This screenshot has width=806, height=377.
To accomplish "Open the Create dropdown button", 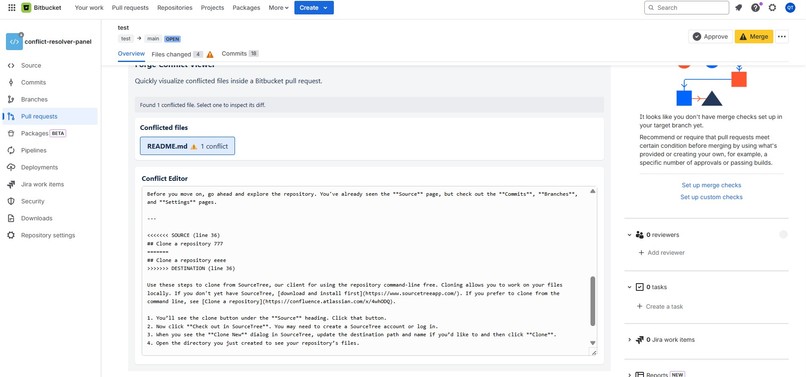I will tap(314, 8).
